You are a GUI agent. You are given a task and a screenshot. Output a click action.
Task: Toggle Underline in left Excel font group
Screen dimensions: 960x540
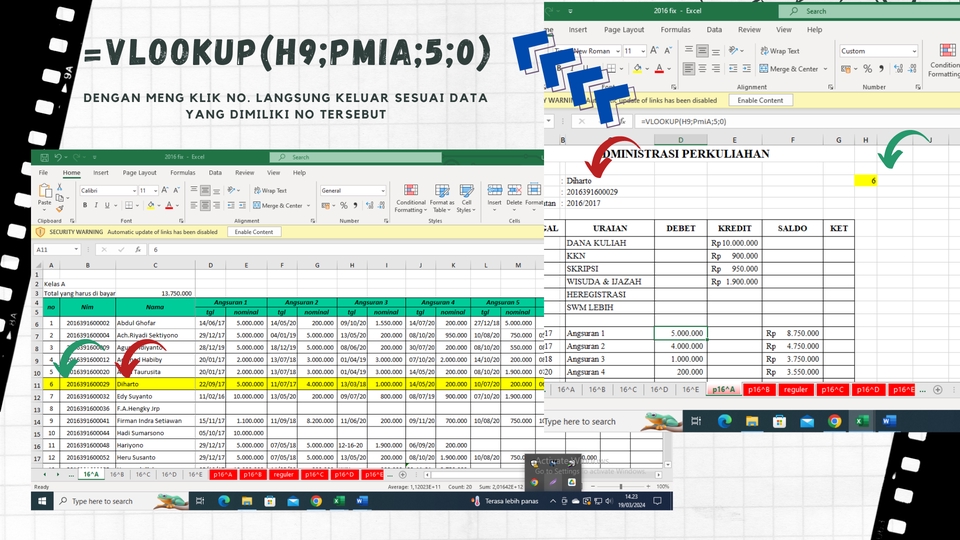coord(107,206)
